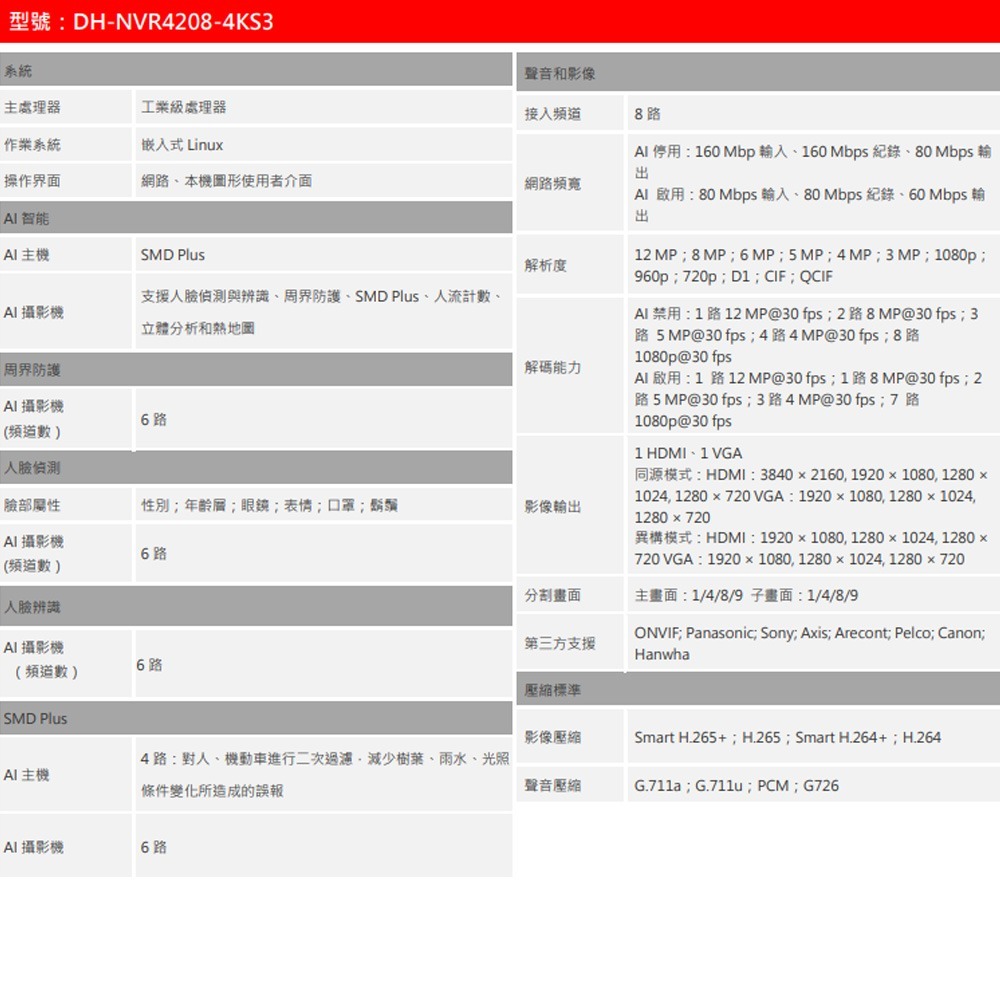
Task: Click the AI 停用：160 Mbp bandwidth text
Action: [x=813, y=162]
